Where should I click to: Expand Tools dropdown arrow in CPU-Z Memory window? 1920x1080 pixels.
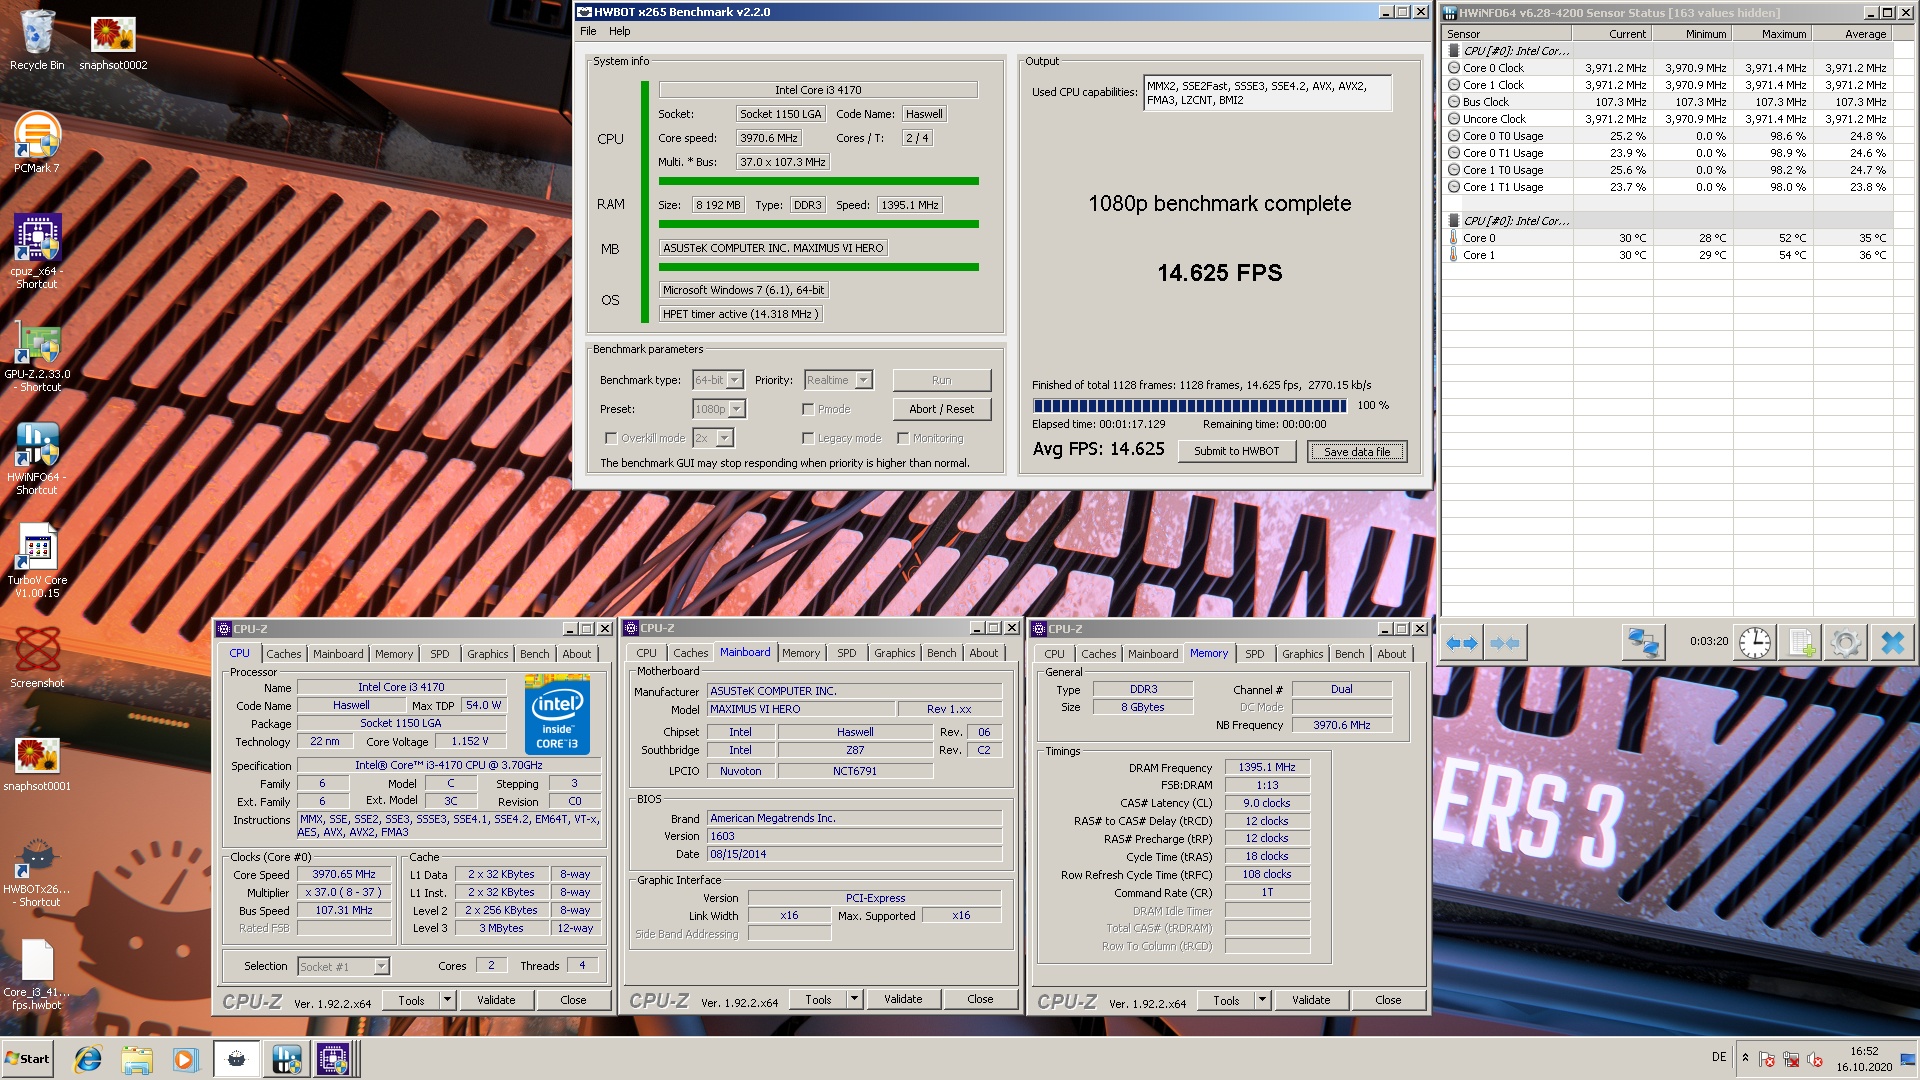(1262, 1000)
